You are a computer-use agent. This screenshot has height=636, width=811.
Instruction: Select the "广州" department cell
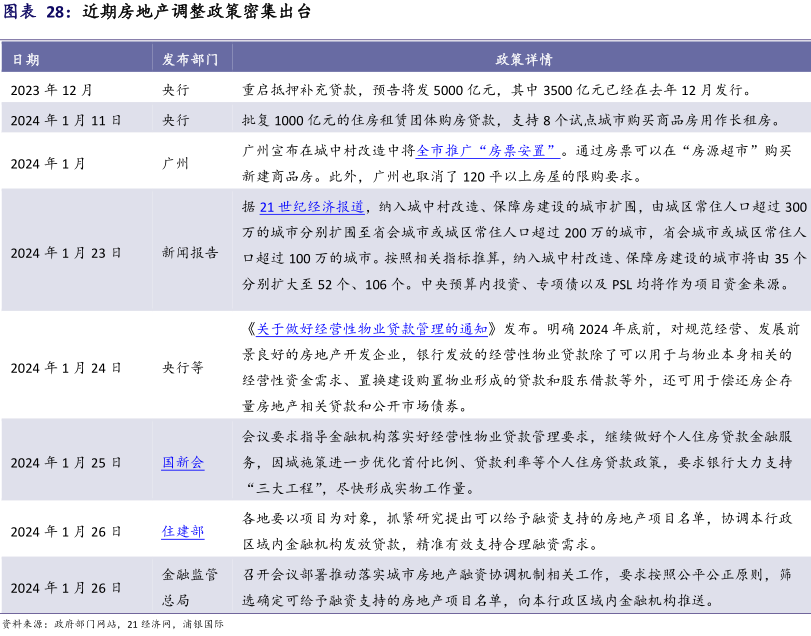coord(175,163)
